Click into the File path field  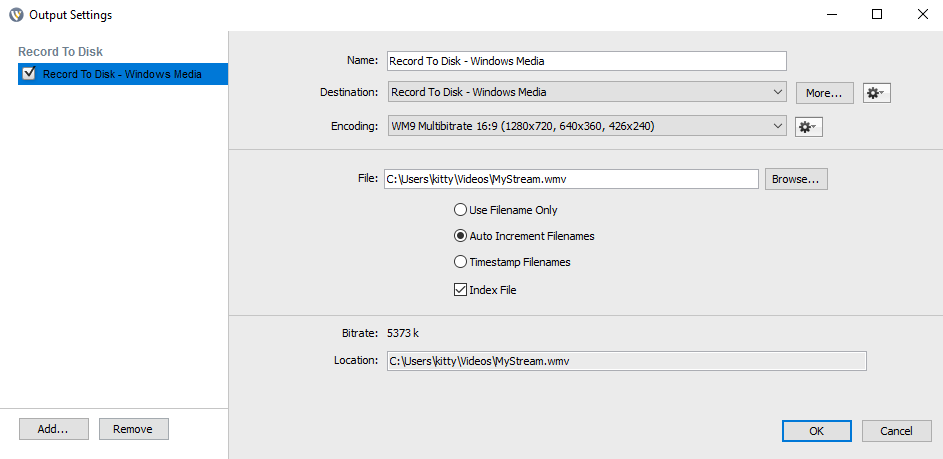click(571, 179)
